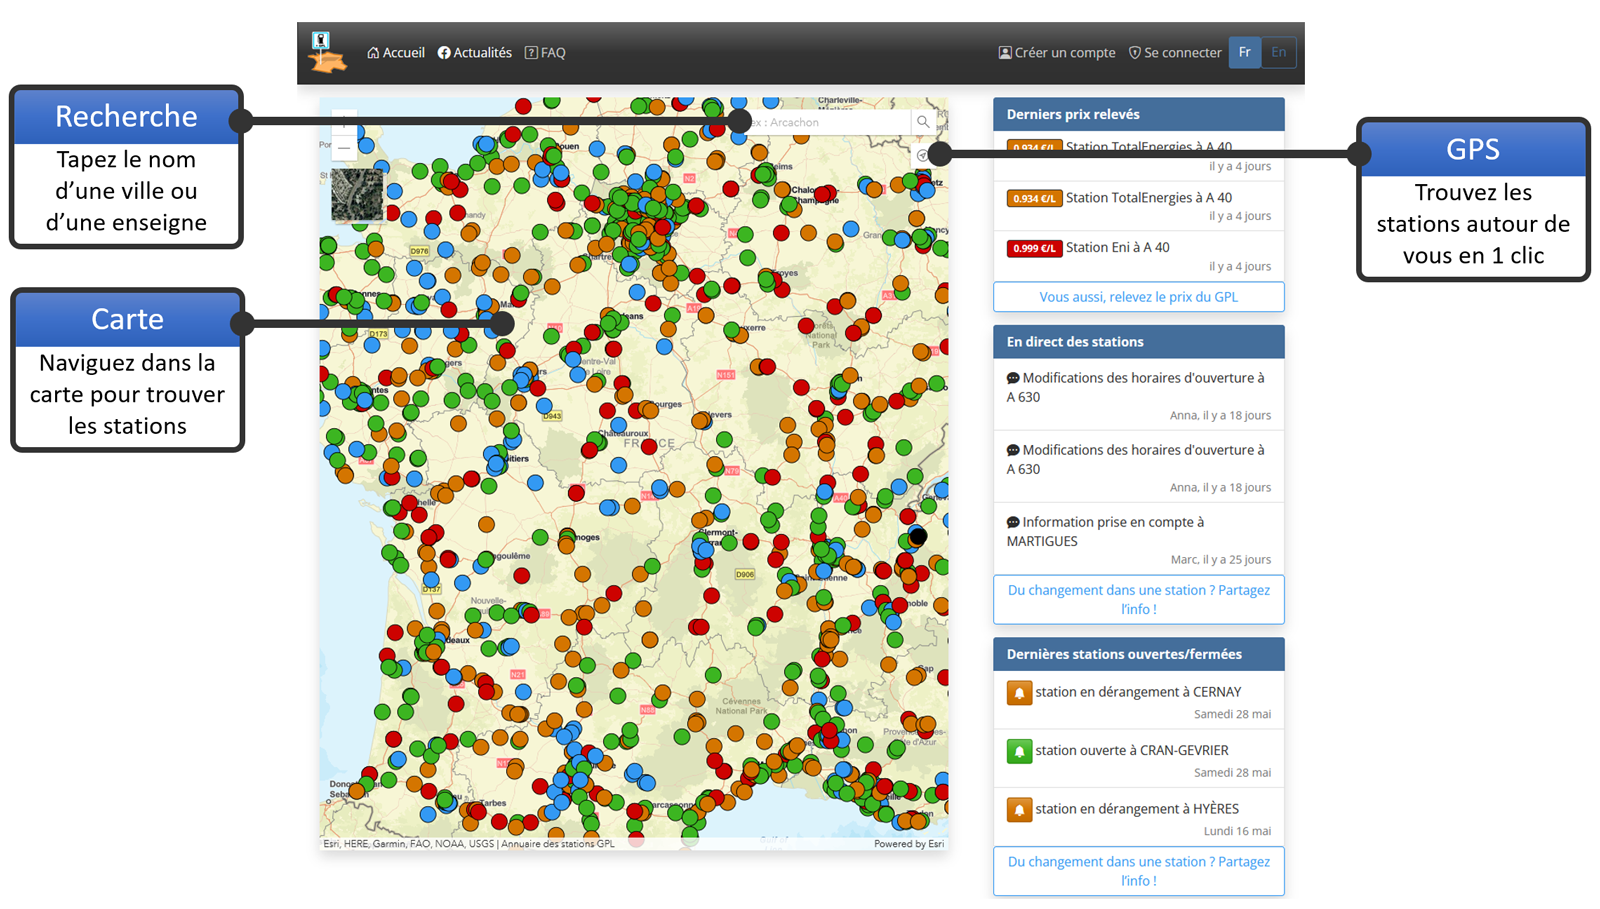
Task: Click the map search magnifier icon
Action: 923,122
